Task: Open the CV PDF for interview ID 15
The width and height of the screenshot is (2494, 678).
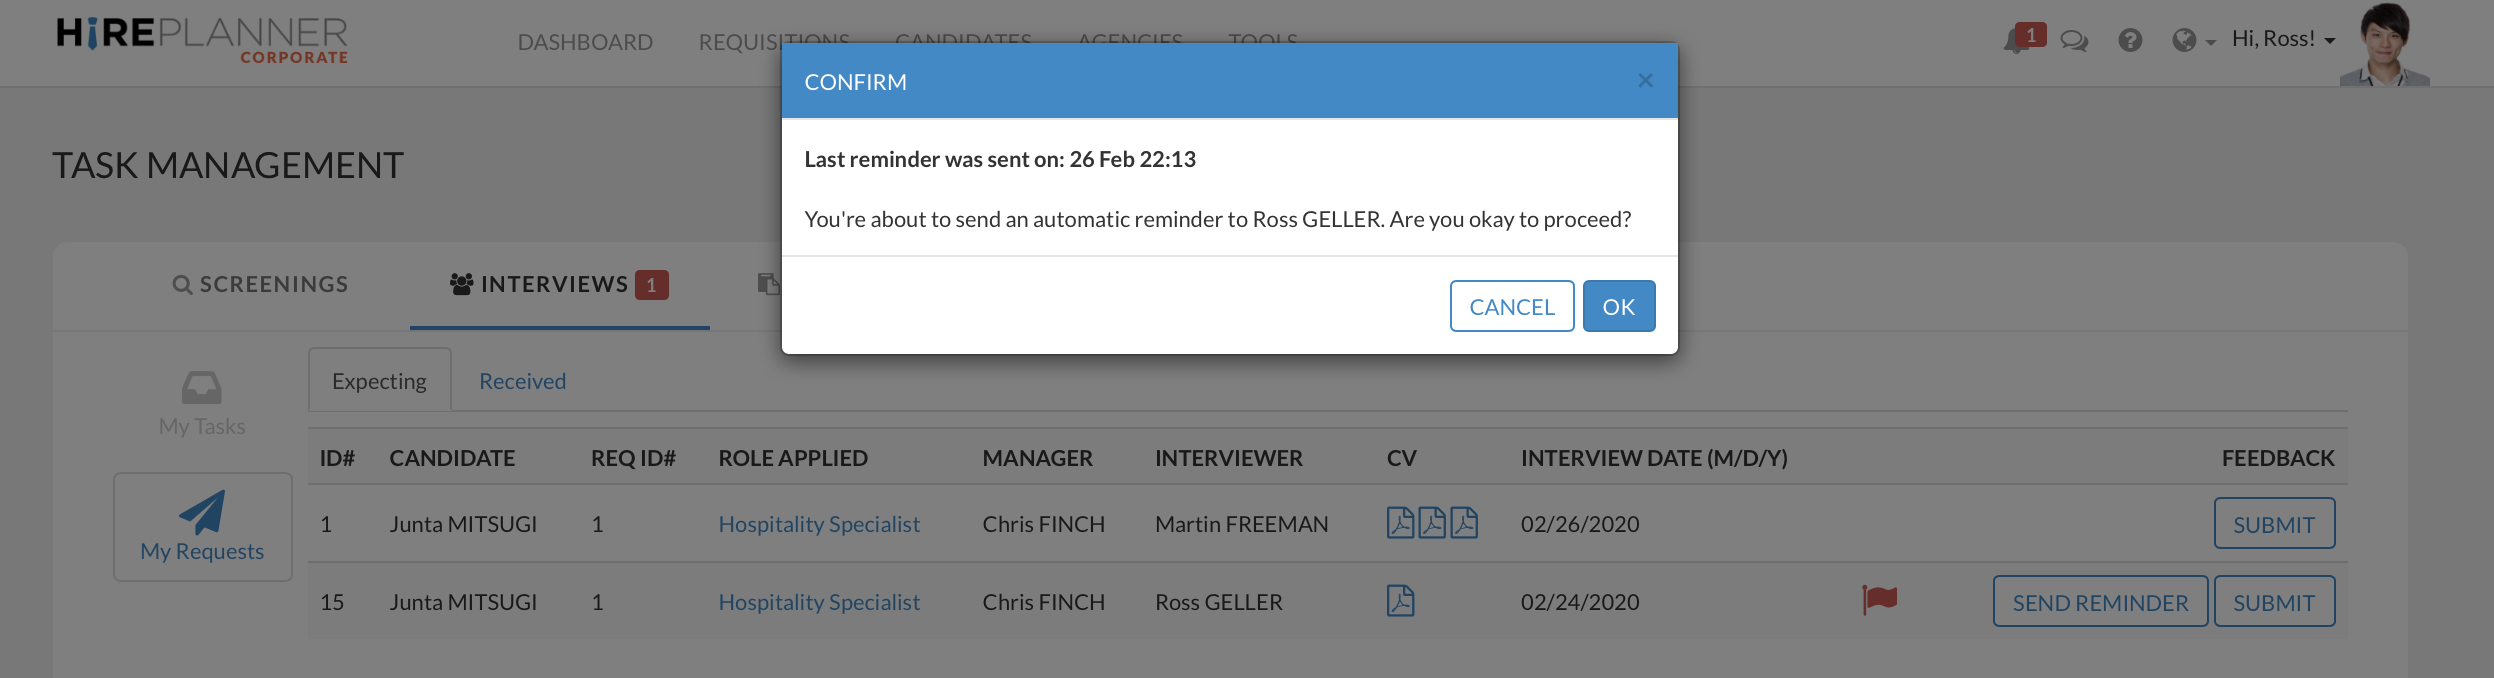Action: [x=1403, y=600]
